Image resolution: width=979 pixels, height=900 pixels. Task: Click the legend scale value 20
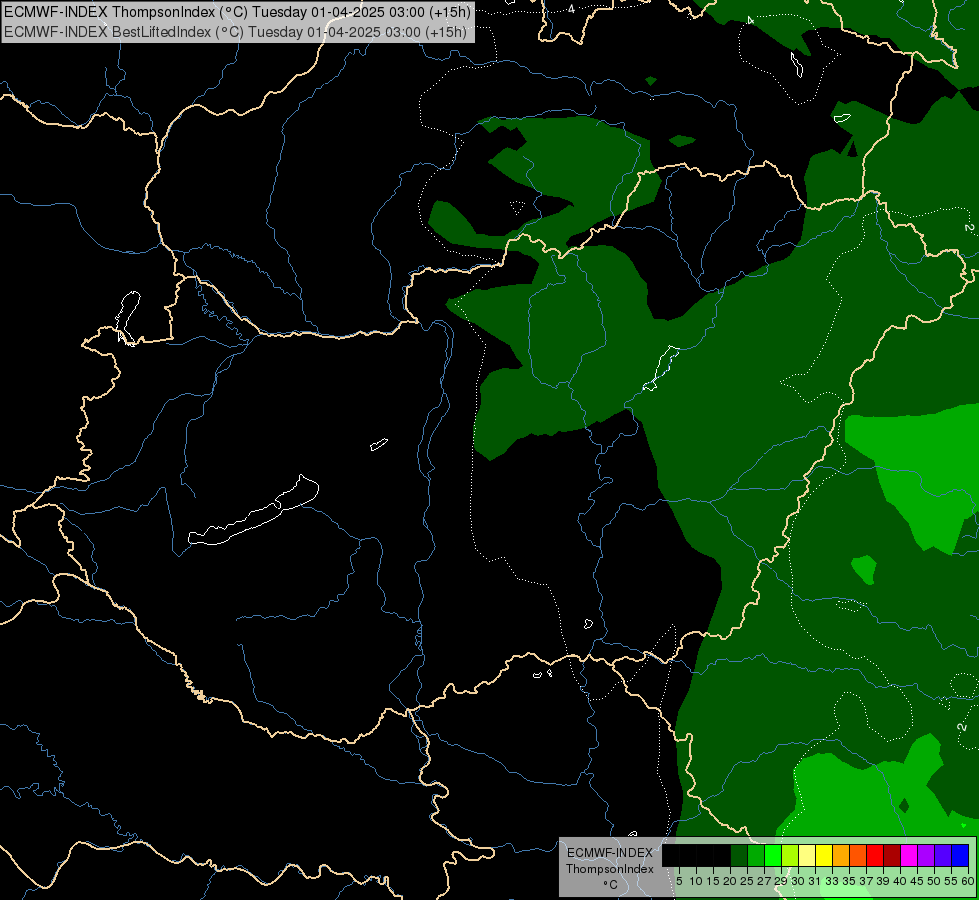pos(730,881)
